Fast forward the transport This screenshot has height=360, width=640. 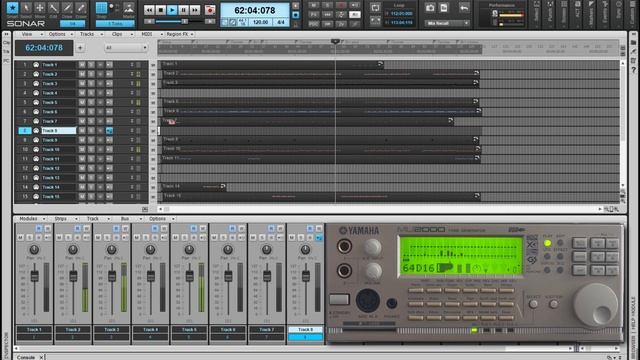coord(195,10)
